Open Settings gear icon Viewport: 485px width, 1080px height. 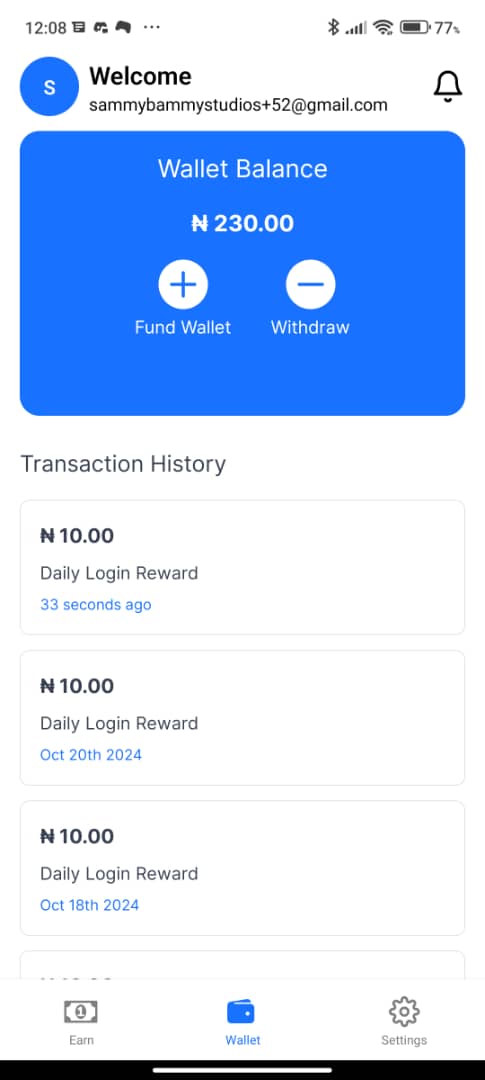(x=404, y=1011)
